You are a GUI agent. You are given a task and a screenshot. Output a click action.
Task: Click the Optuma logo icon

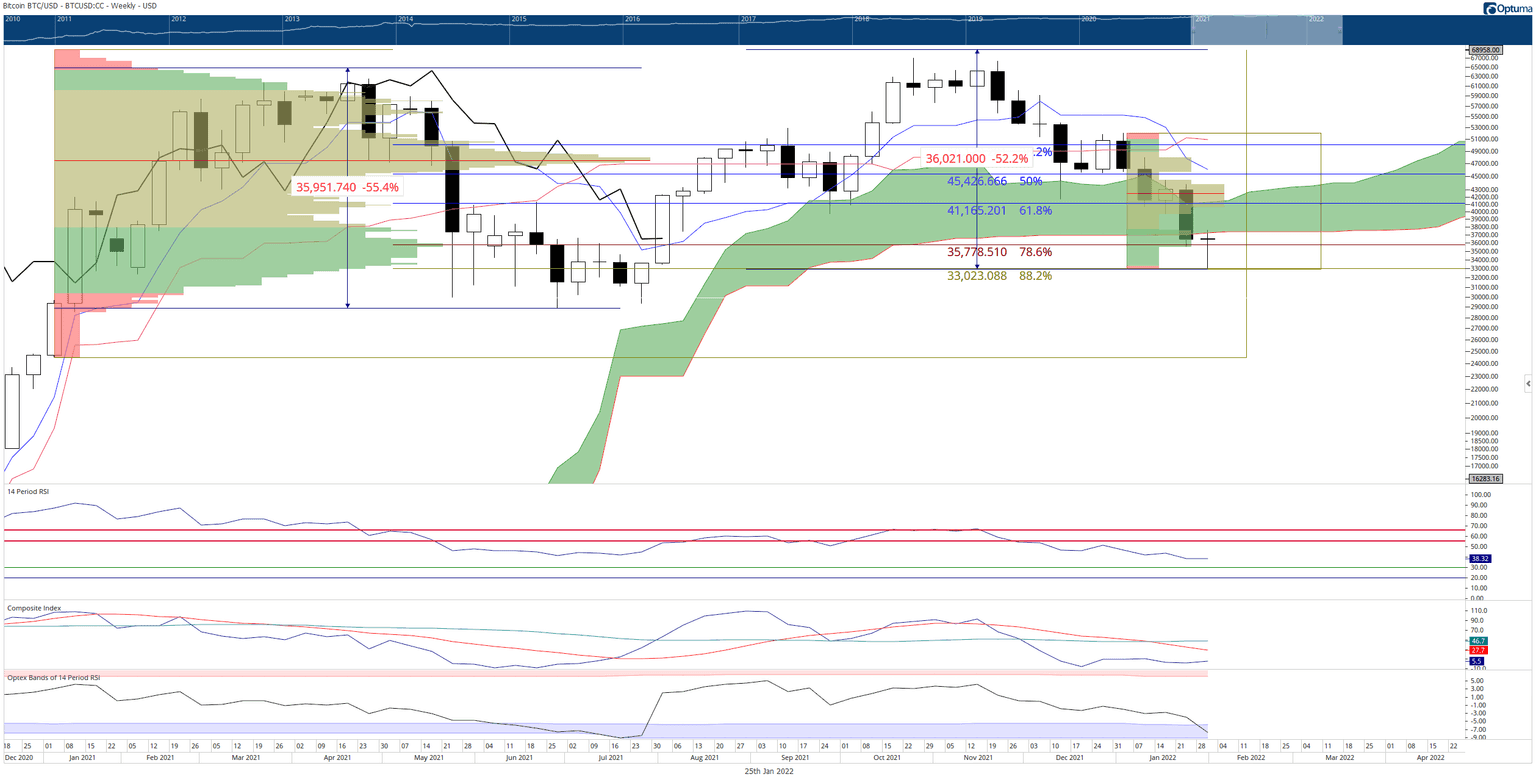pos(1492,9)
